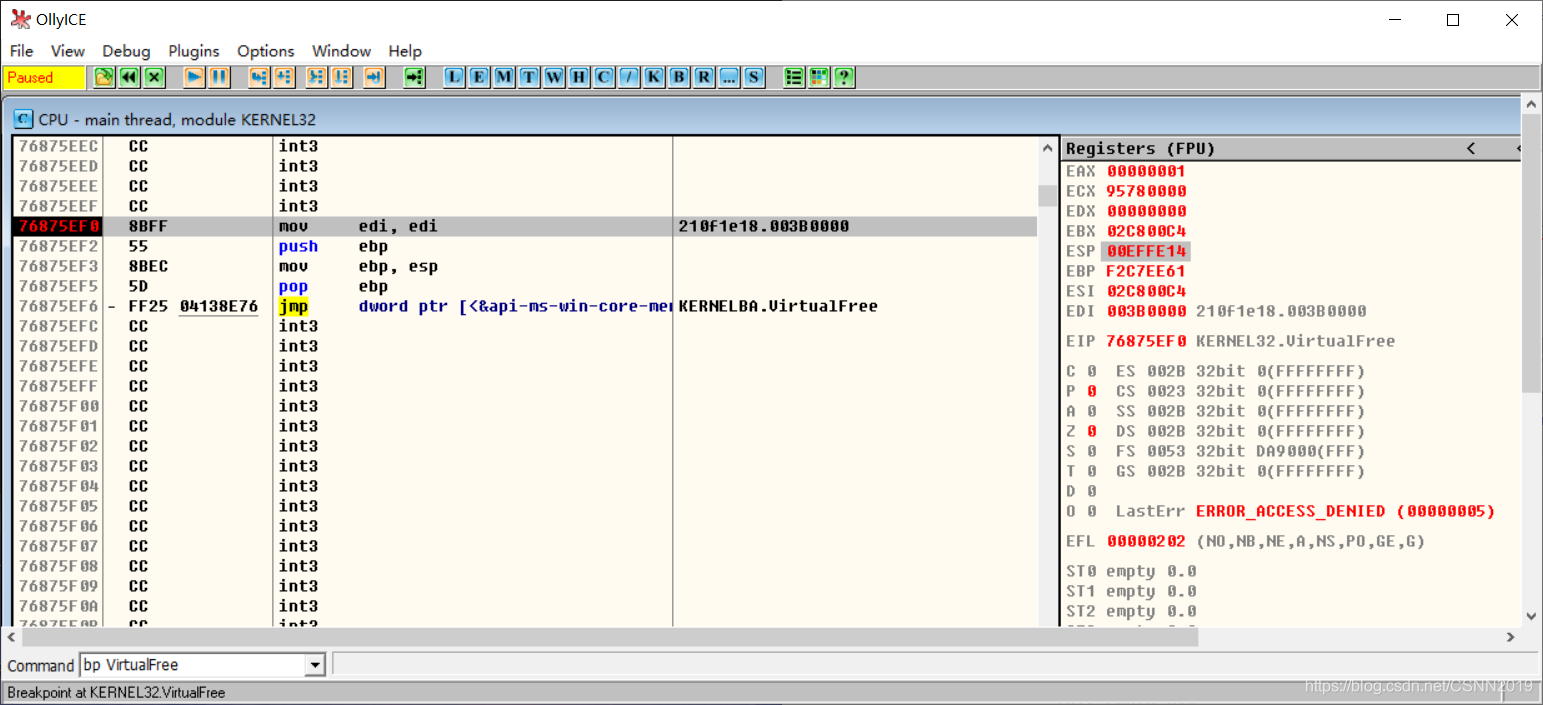Select EAX register value 00000001
This screenshot has width=1543, height=705.
pos(1146,171)
